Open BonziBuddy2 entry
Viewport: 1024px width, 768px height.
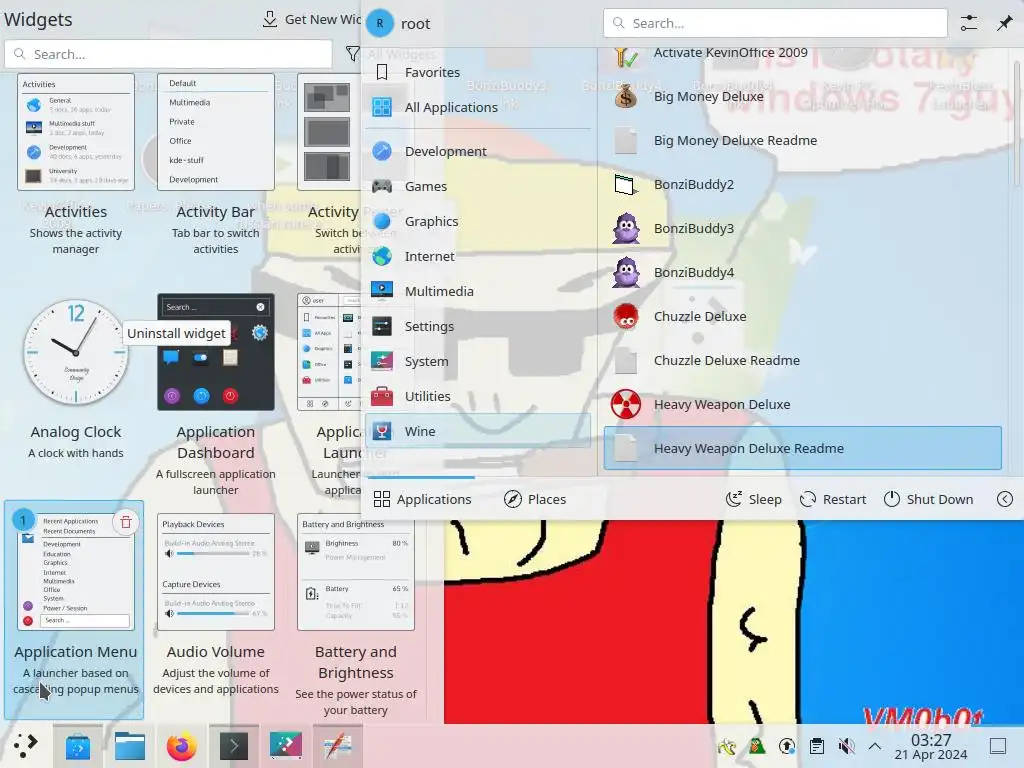click(802, 185)
